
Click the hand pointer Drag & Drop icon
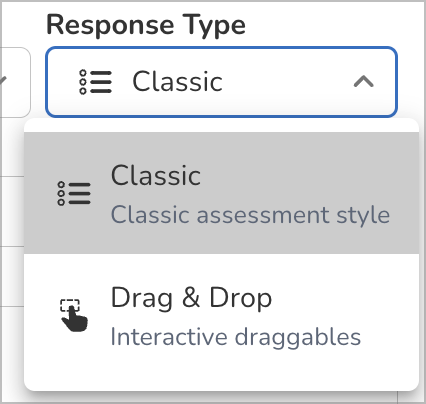point(74,315)
